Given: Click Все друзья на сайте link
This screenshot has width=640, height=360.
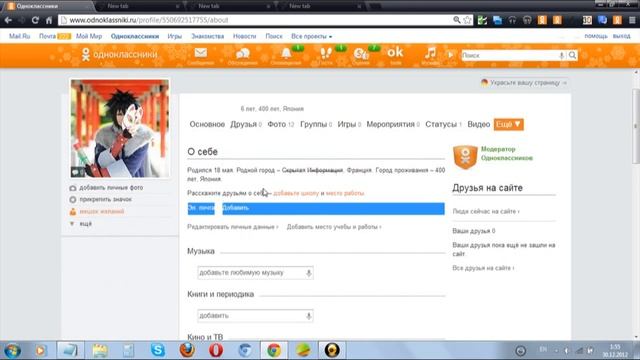Looking at the screenshot, I should 483,268.
